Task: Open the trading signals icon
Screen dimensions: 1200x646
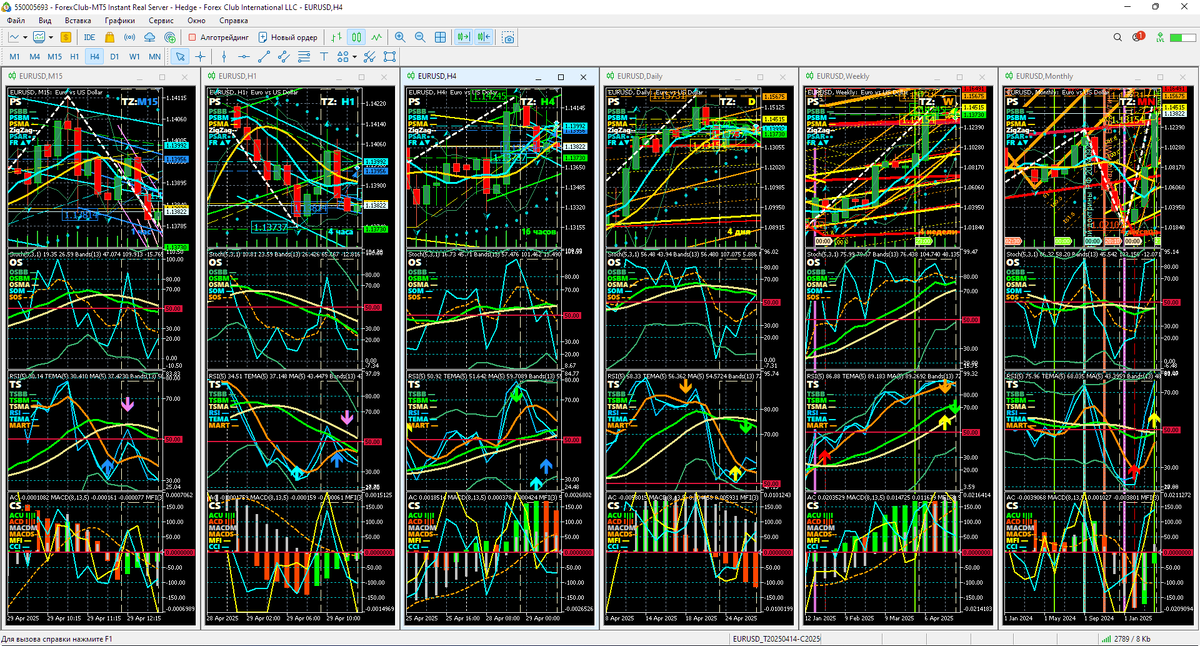Action: [130, 37]
